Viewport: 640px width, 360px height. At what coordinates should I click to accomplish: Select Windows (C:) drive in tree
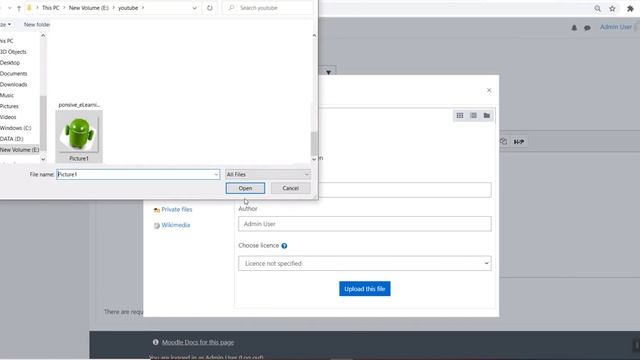click(x=16, y=128)
